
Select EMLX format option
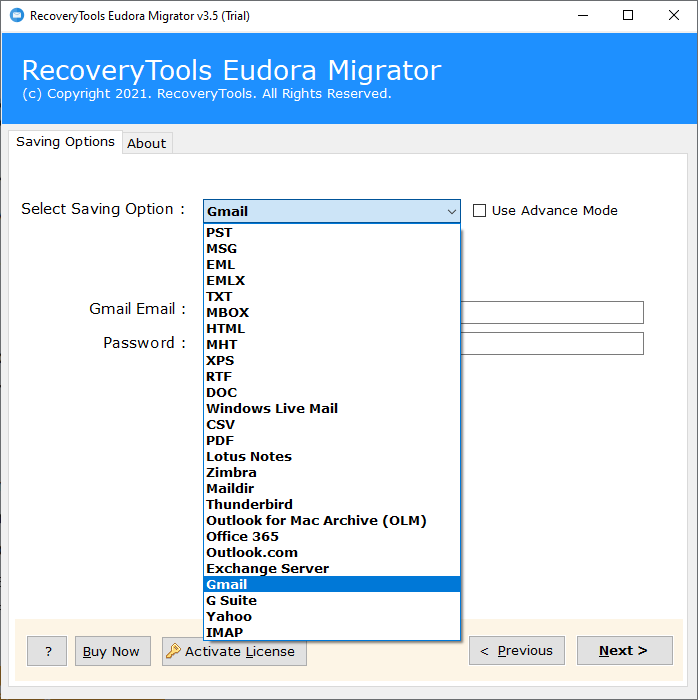(332, 281)
